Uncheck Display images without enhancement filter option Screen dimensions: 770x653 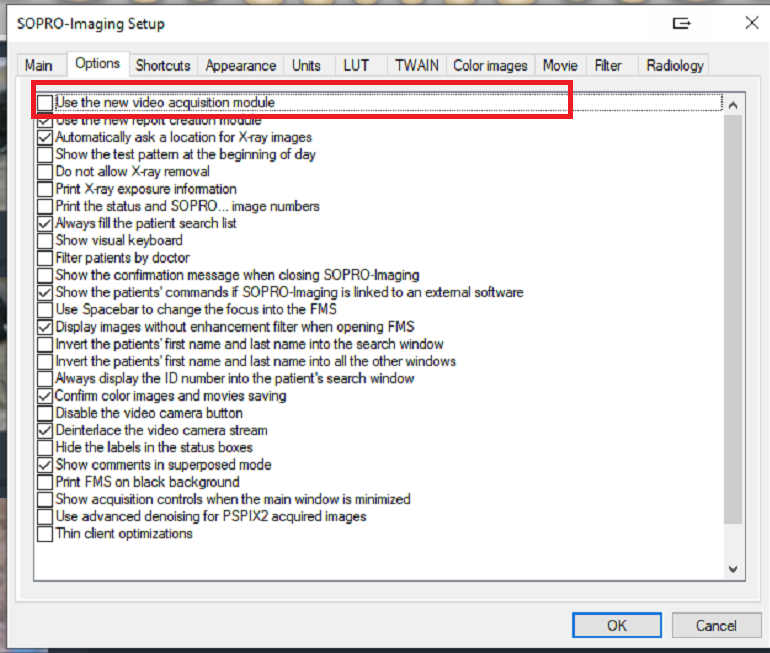45,327
